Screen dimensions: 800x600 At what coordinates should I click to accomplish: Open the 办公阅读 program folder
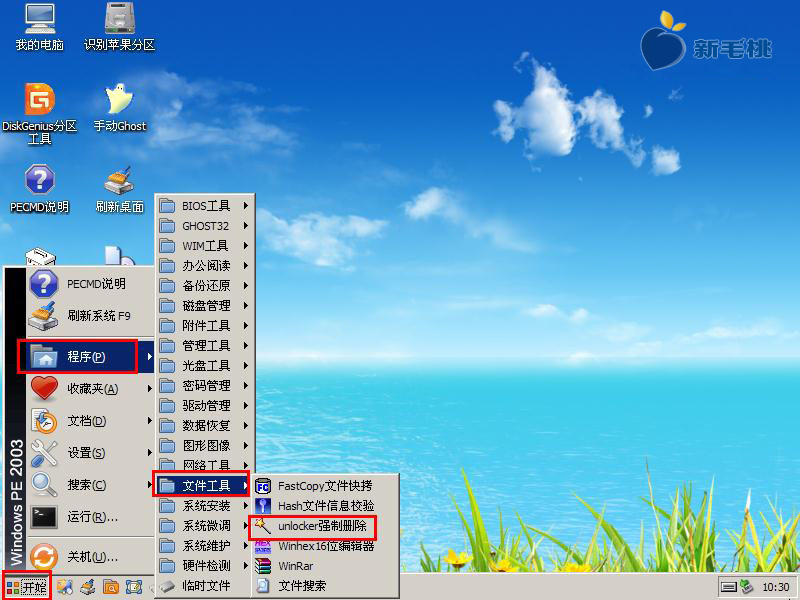coord(205,265)
